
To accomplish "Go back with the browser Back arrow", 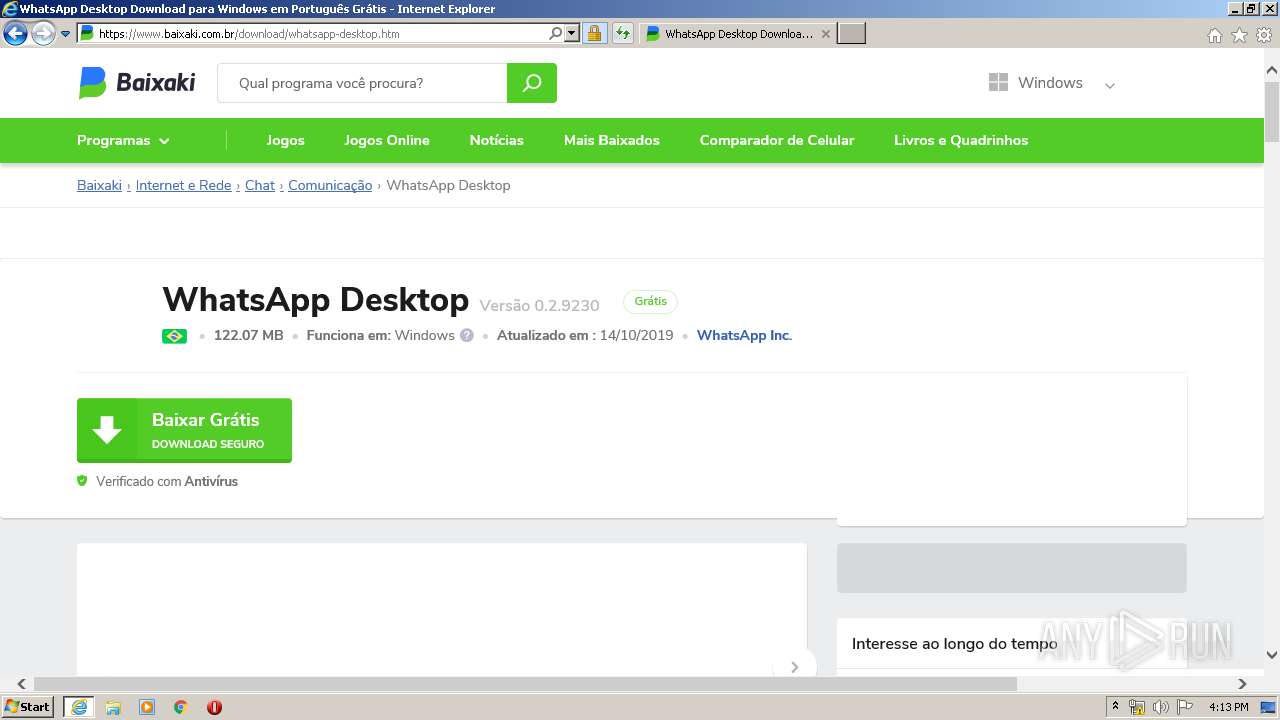I will pos(15,34).
